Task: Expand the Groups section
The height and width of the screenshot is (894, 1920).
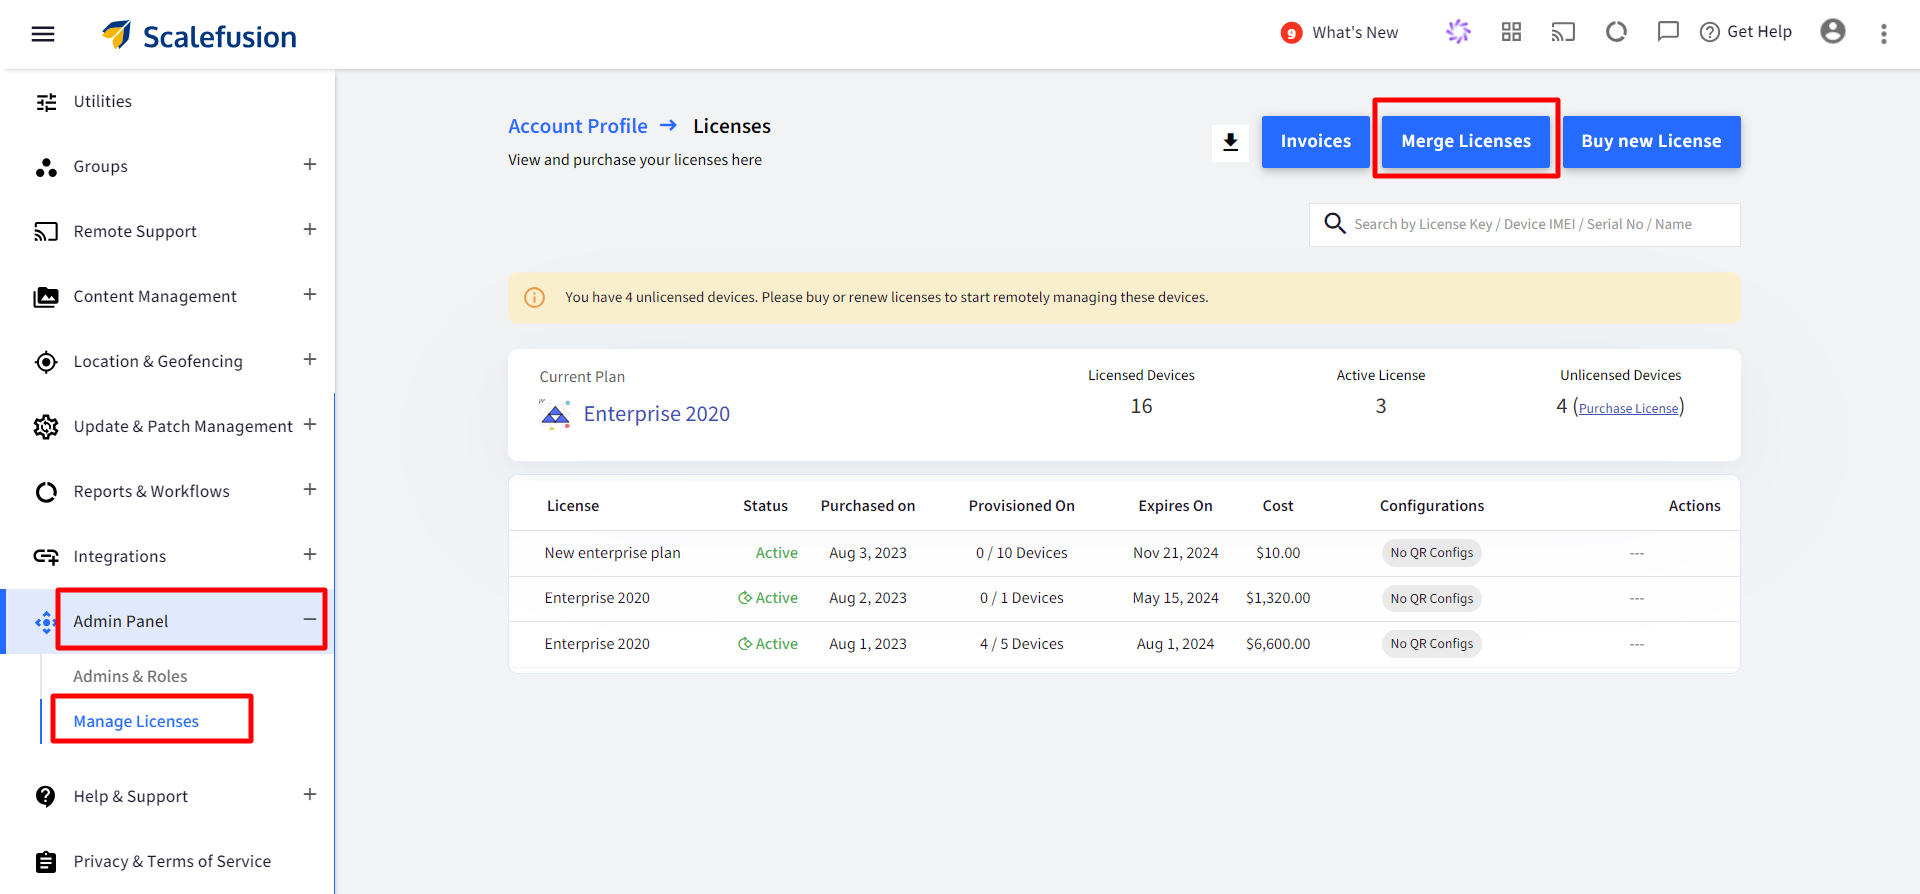Action: click(310, 164)
